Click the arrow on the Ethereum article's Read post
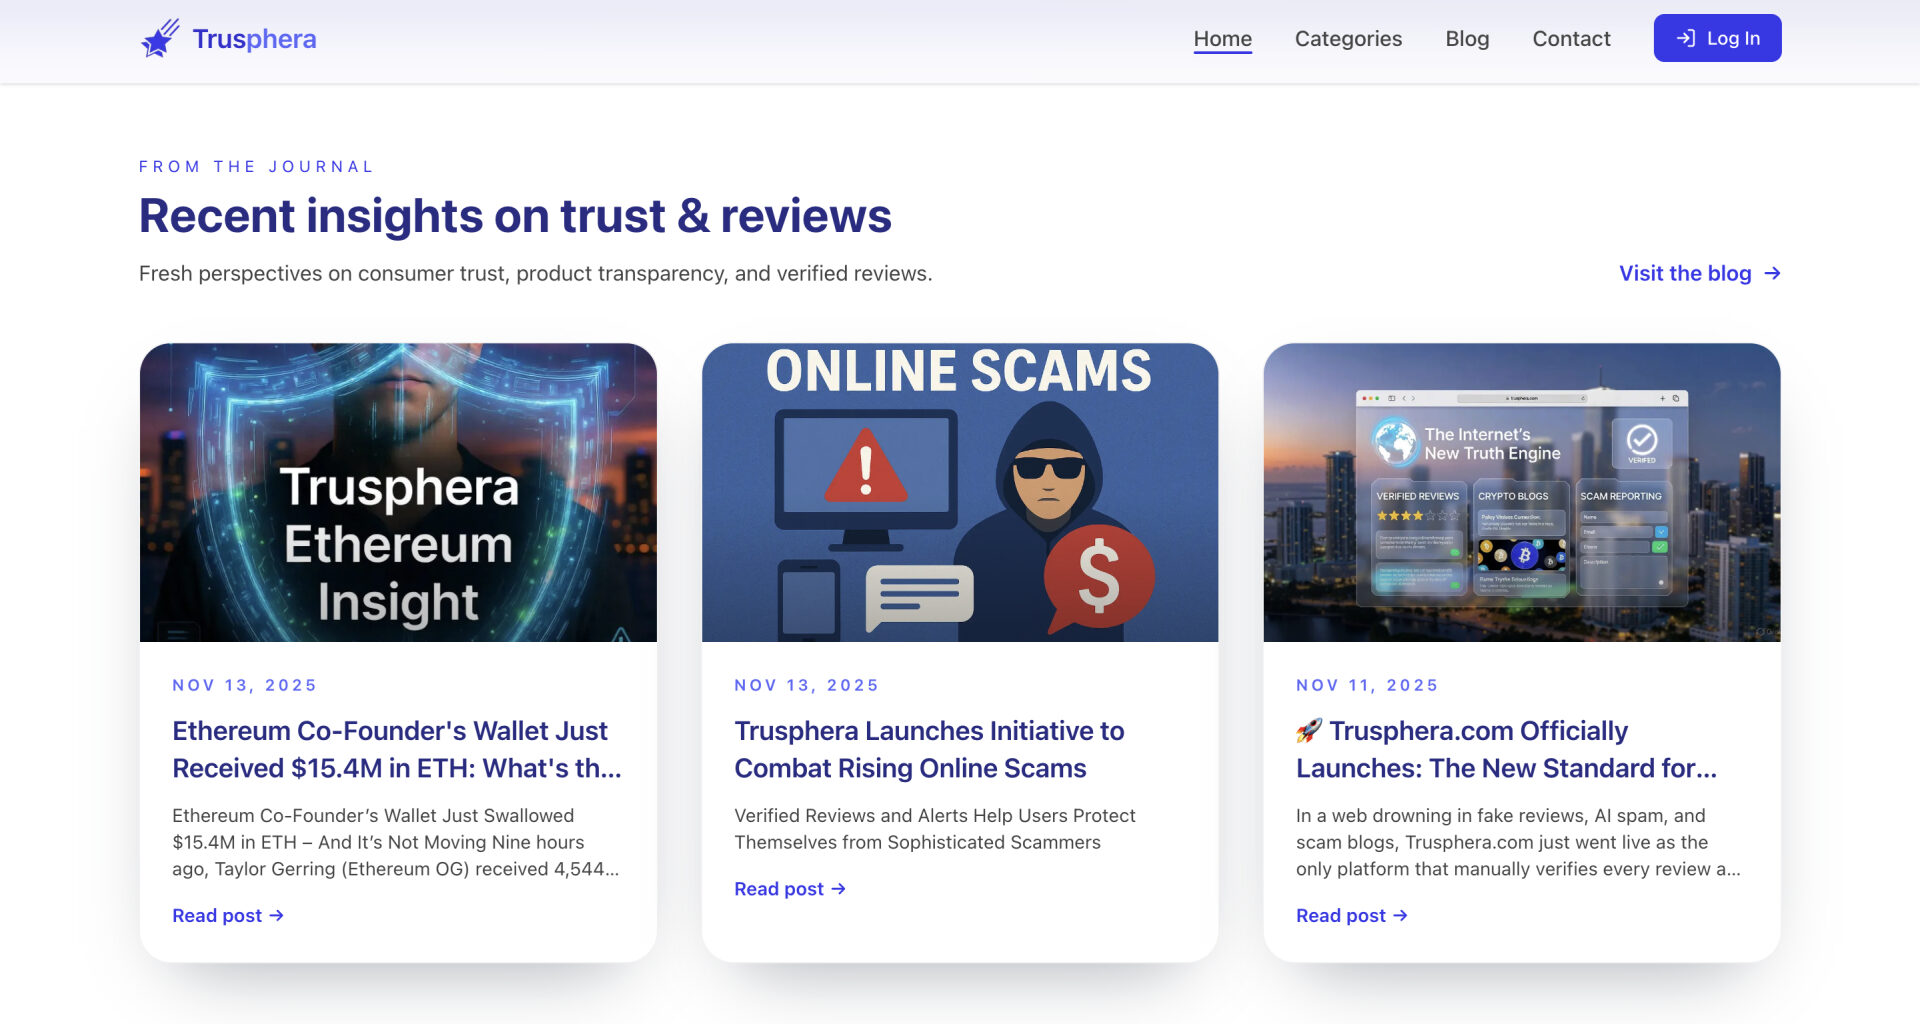The width and height of the screenshot is (1920, 1024). 277,915
